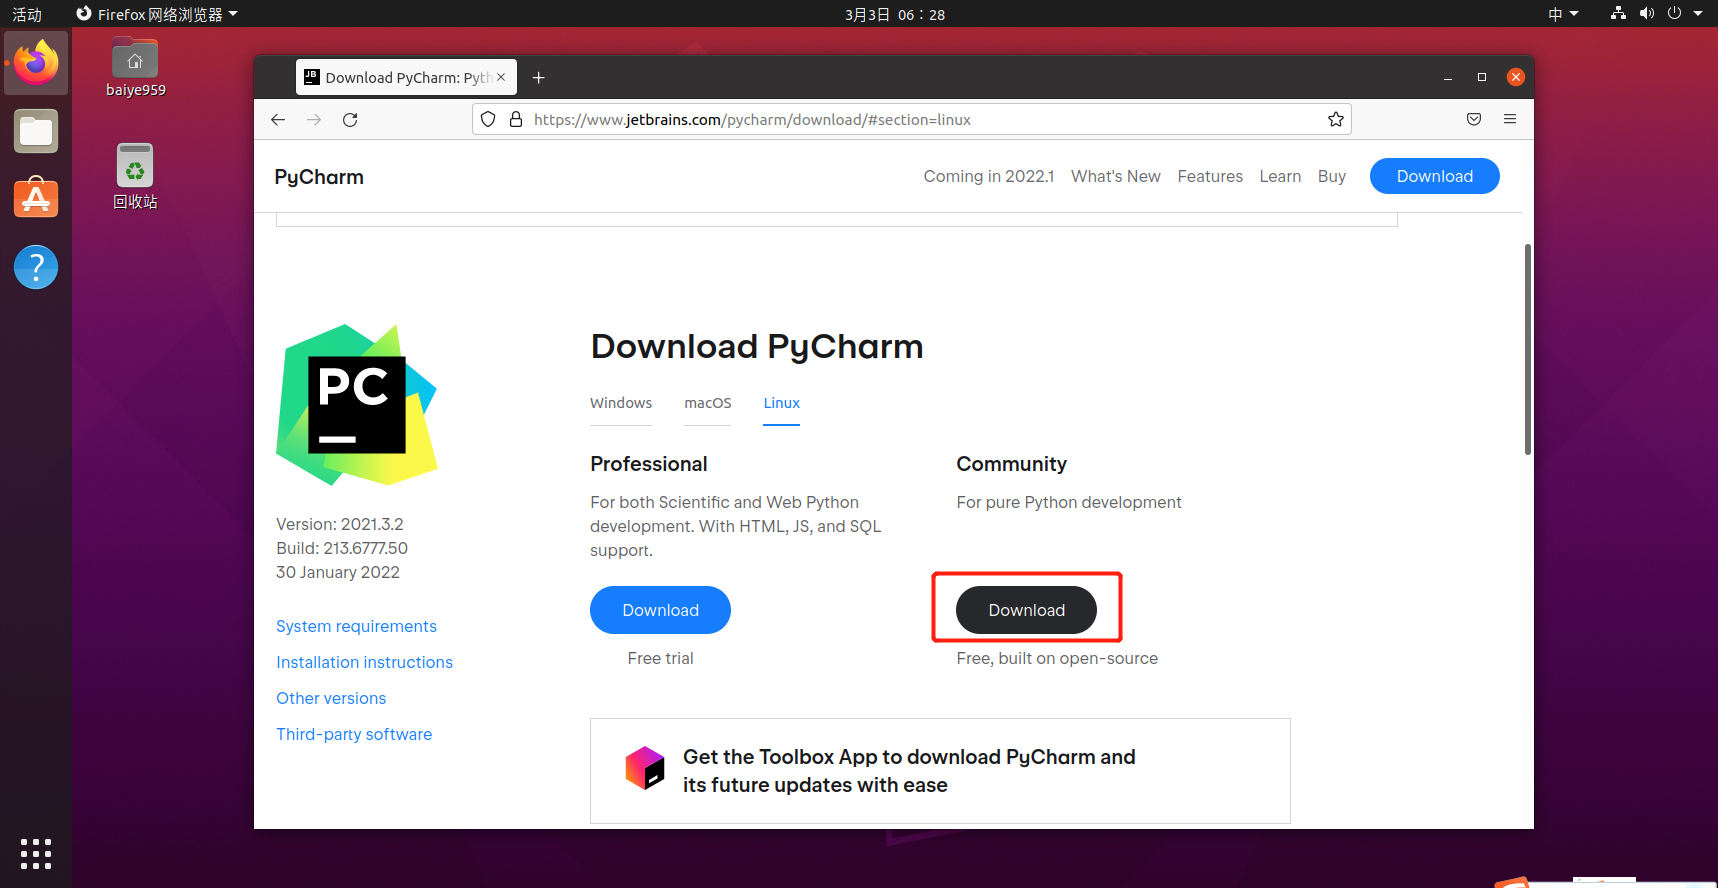This screenshot has height=888, width=1718.
Task: Open the 中 input method dropdown
Action: [1563, 14]
